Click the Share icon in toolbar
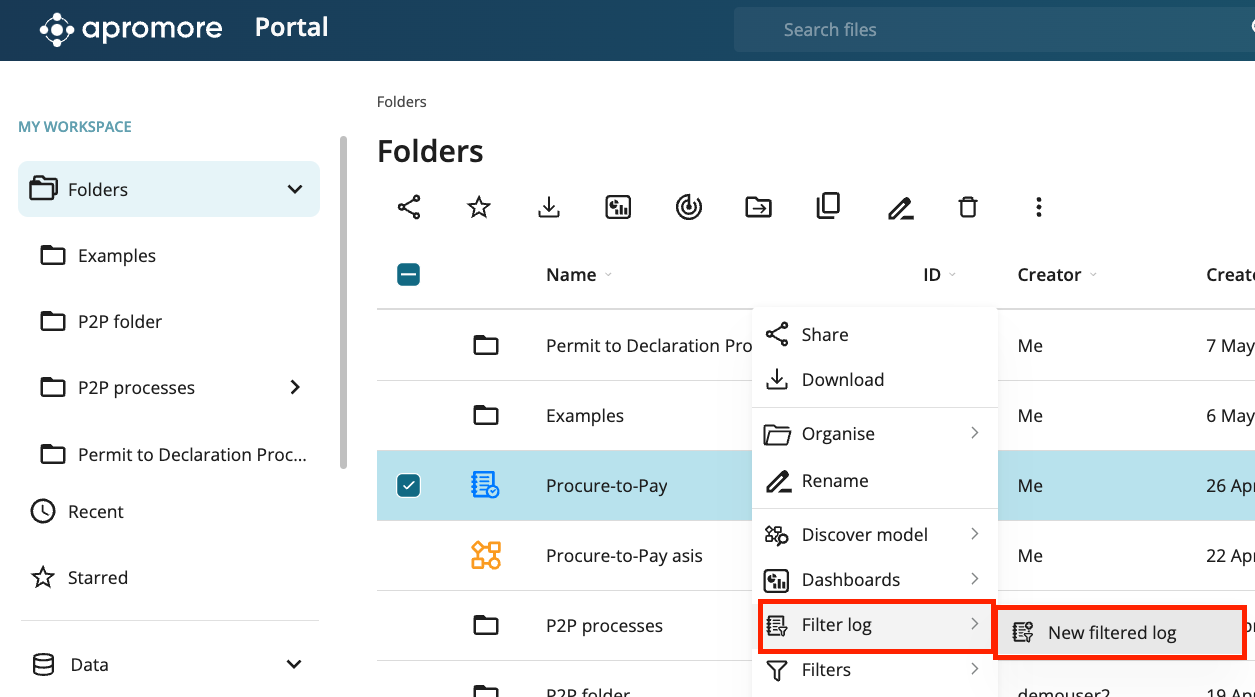1255x697 pixels. (x=409, y=207)
